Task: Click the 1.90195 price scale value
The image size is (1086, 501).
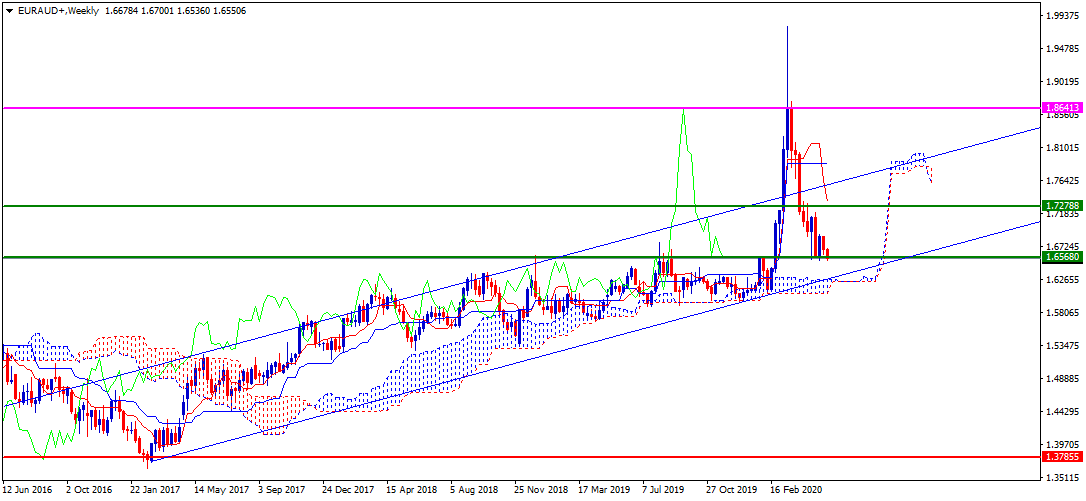Action: tap(1062, 82)
